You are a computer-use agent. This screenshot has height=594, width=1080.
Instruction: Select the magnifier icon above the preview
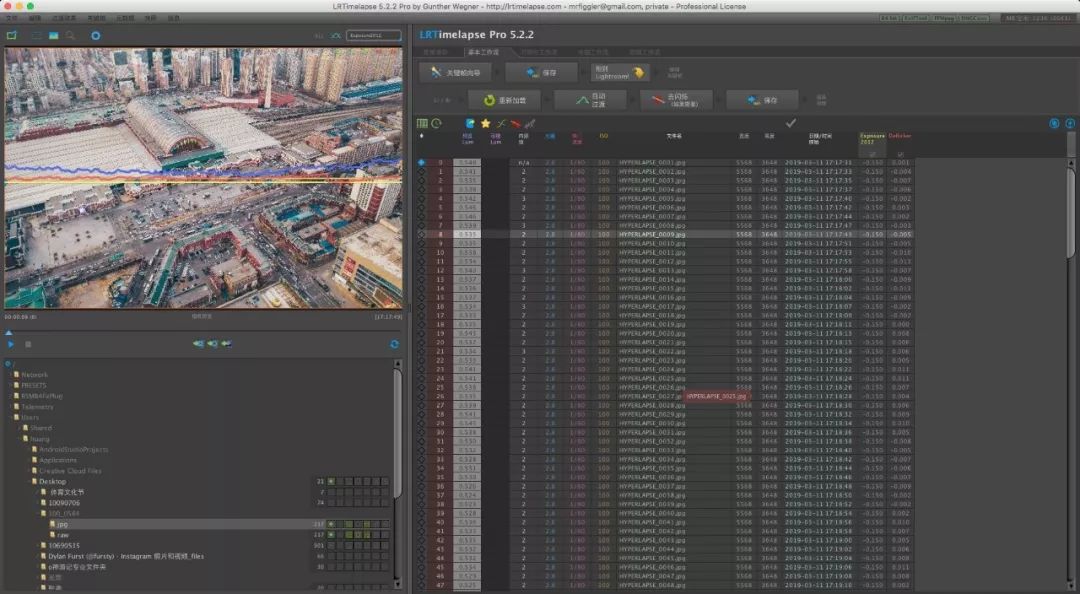click(70, 35)
